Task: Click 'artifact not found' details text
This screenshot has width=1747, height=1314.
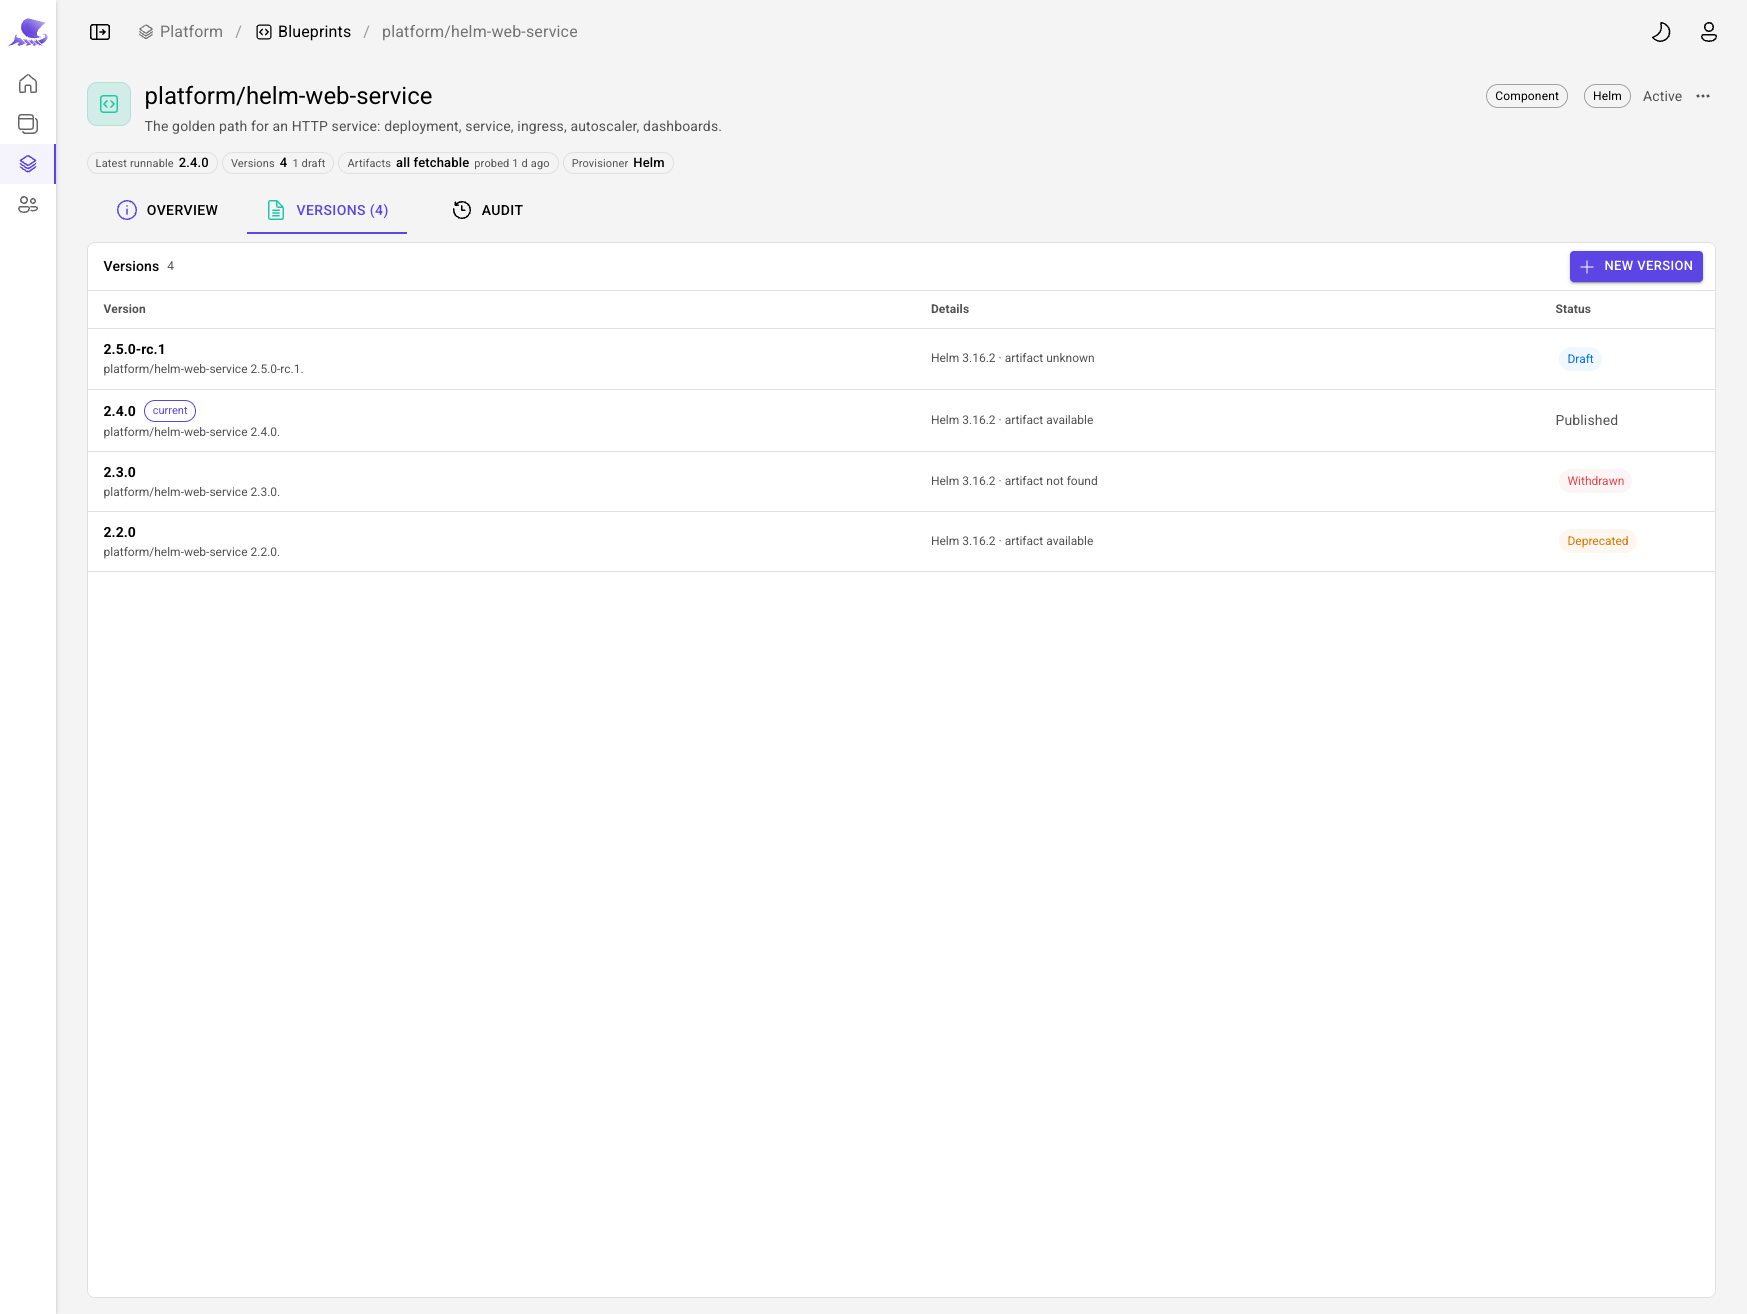Action: (1051, 481)
